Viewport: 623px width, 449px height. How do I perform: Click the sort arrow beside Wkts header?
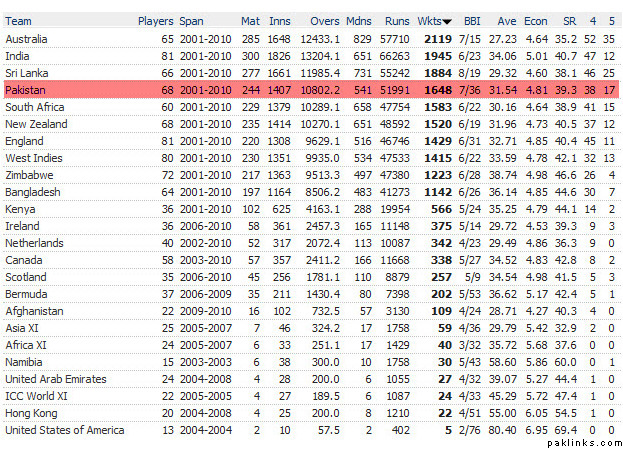(x=447, y=21)
